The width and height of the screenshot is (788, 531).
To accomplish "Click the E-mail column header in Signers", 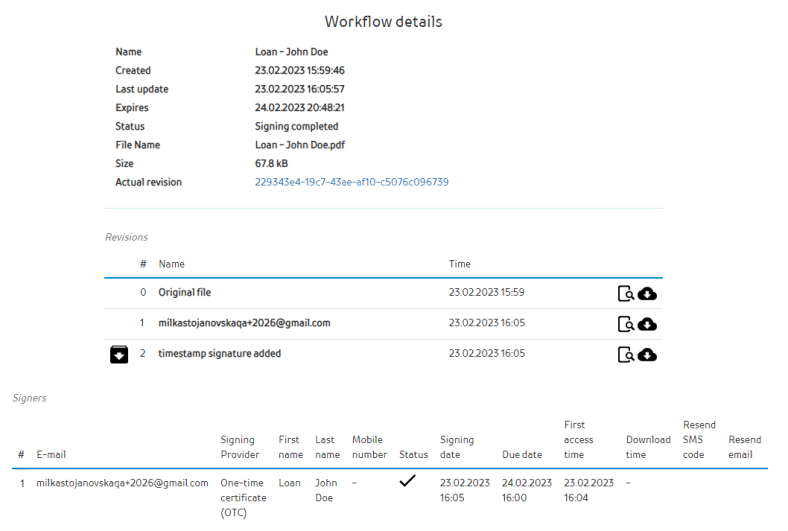I will point(52,455).
